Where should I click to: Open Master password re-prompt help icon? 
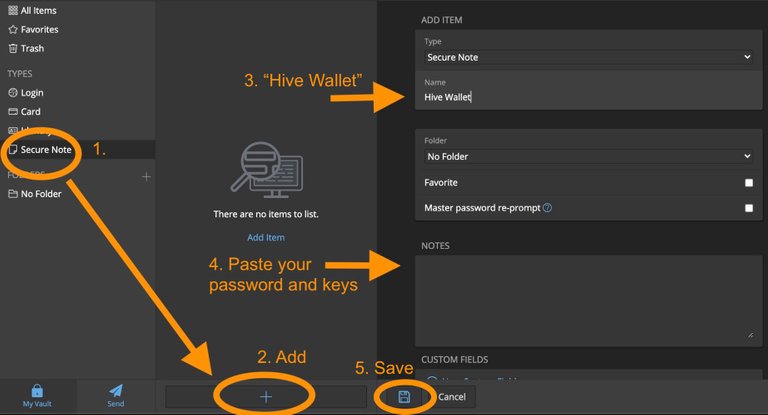click(548, 208)
